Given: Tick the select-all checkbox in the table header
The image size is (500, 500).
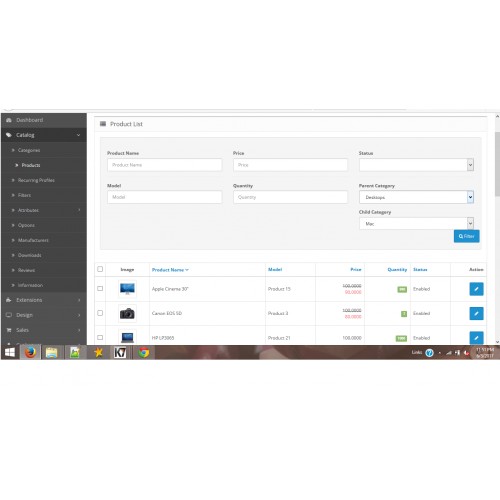Looking at the screenshot, I should pyautogui.click(x=100, y=269).
